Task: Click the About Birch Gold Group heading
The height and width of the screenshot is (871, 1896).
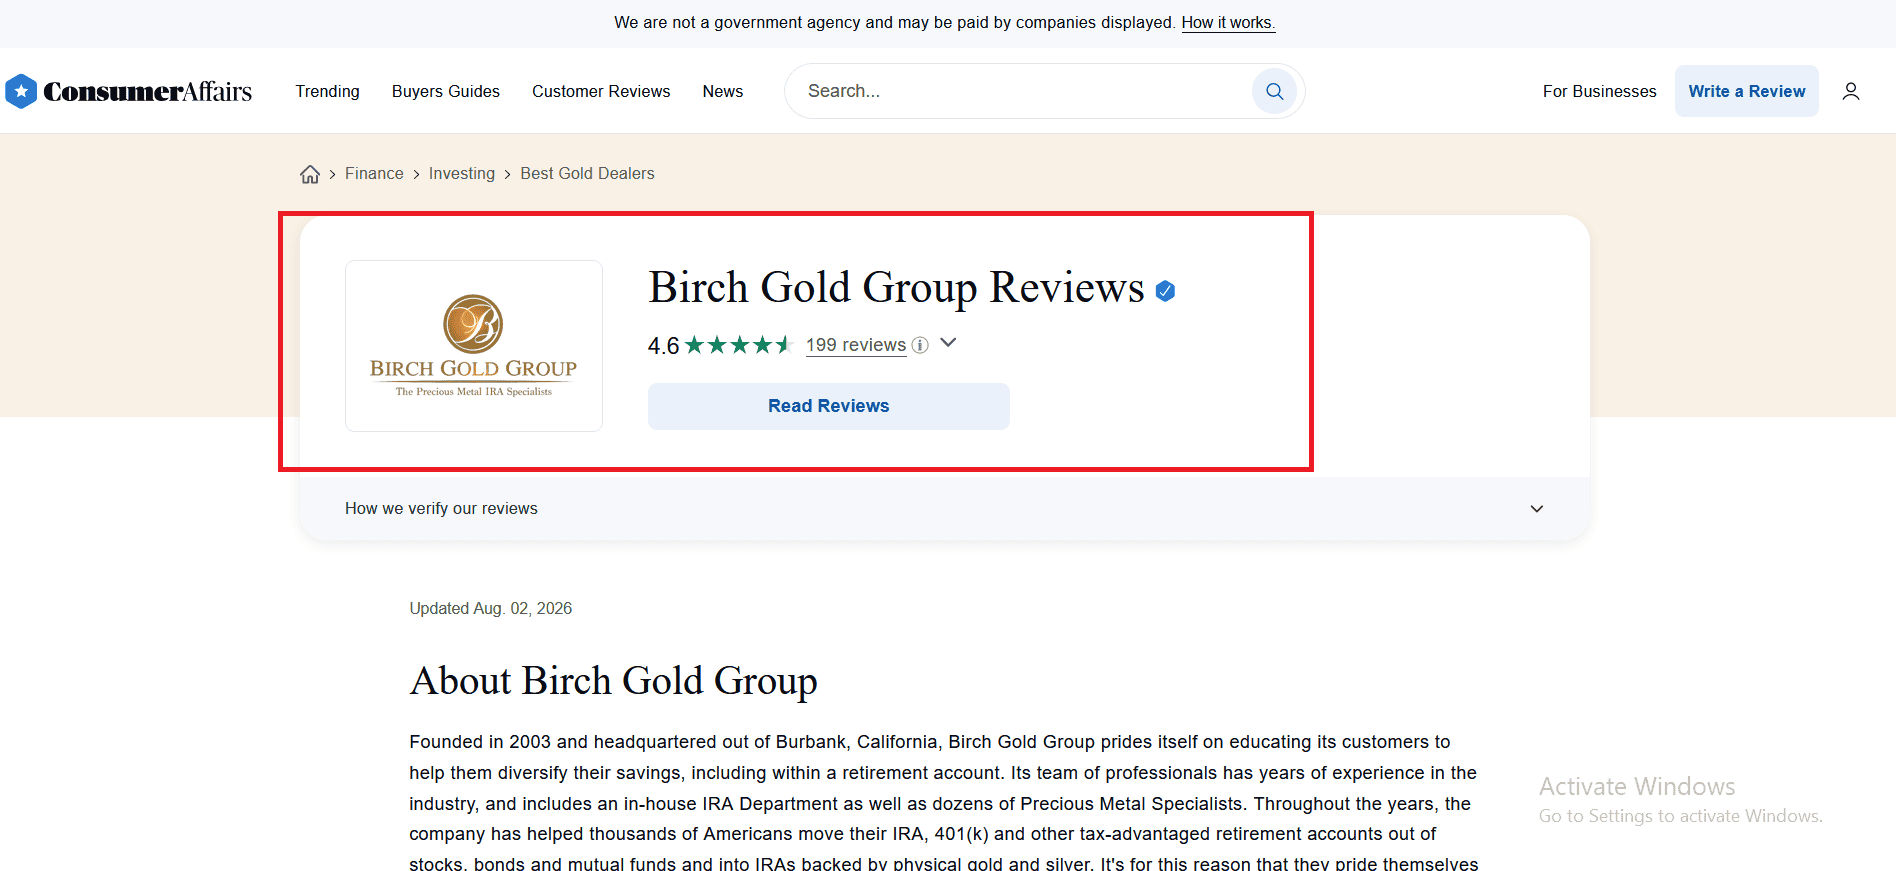Action: coord(614,682)
